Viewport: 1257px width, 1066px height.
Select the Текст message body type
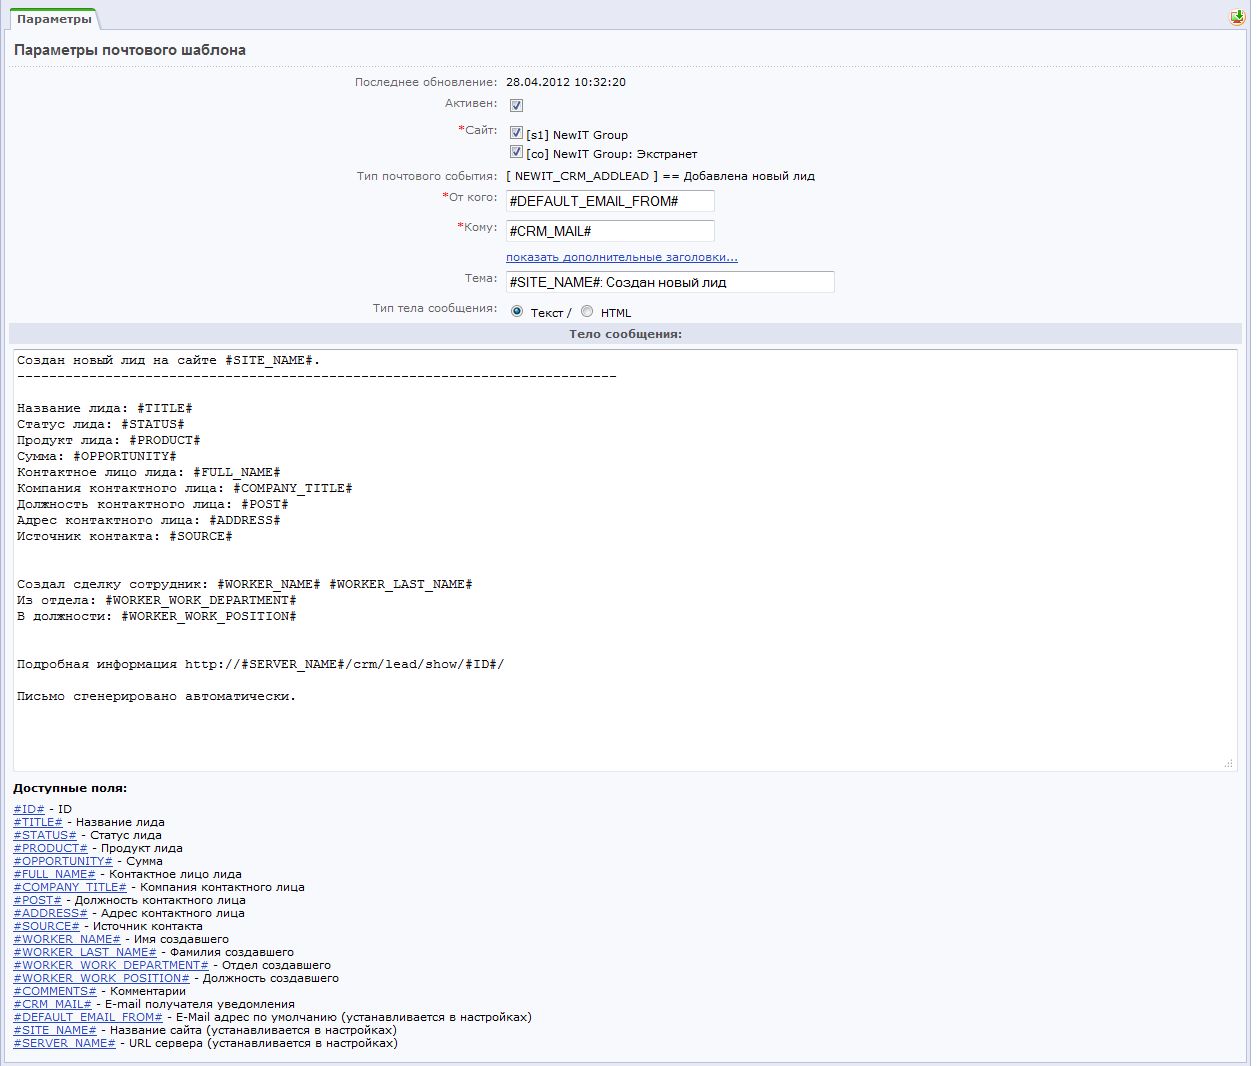pyautogui.click(x=517, y=312)
